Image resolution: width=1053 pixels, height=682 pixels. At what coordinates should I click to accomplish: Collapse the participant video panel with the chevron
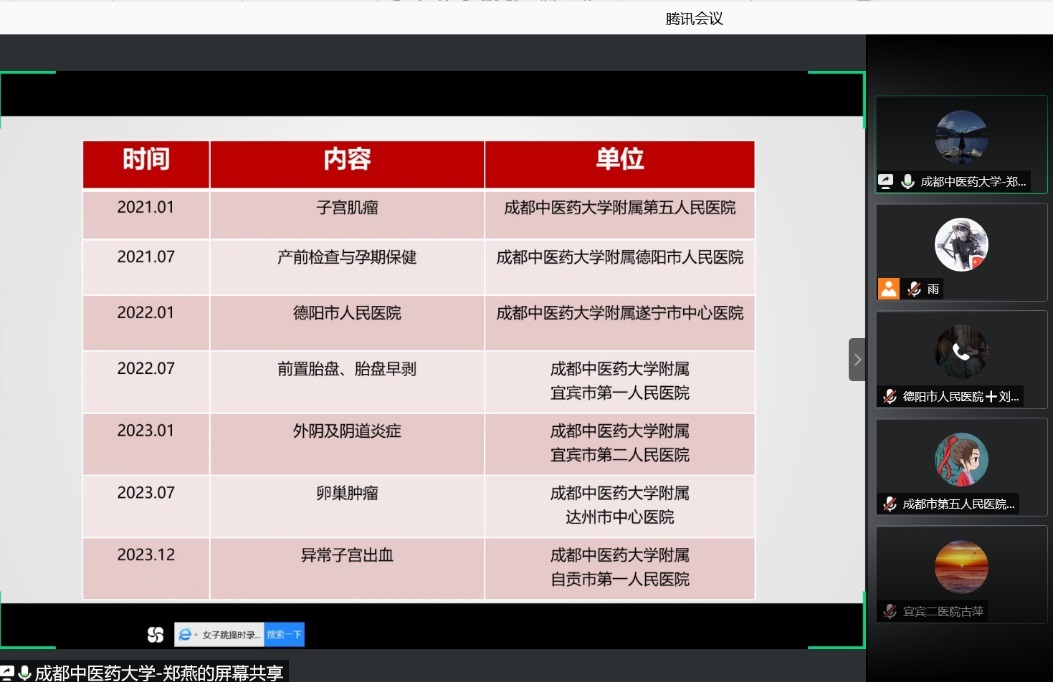pyautogui.click(x=857, y=360)
